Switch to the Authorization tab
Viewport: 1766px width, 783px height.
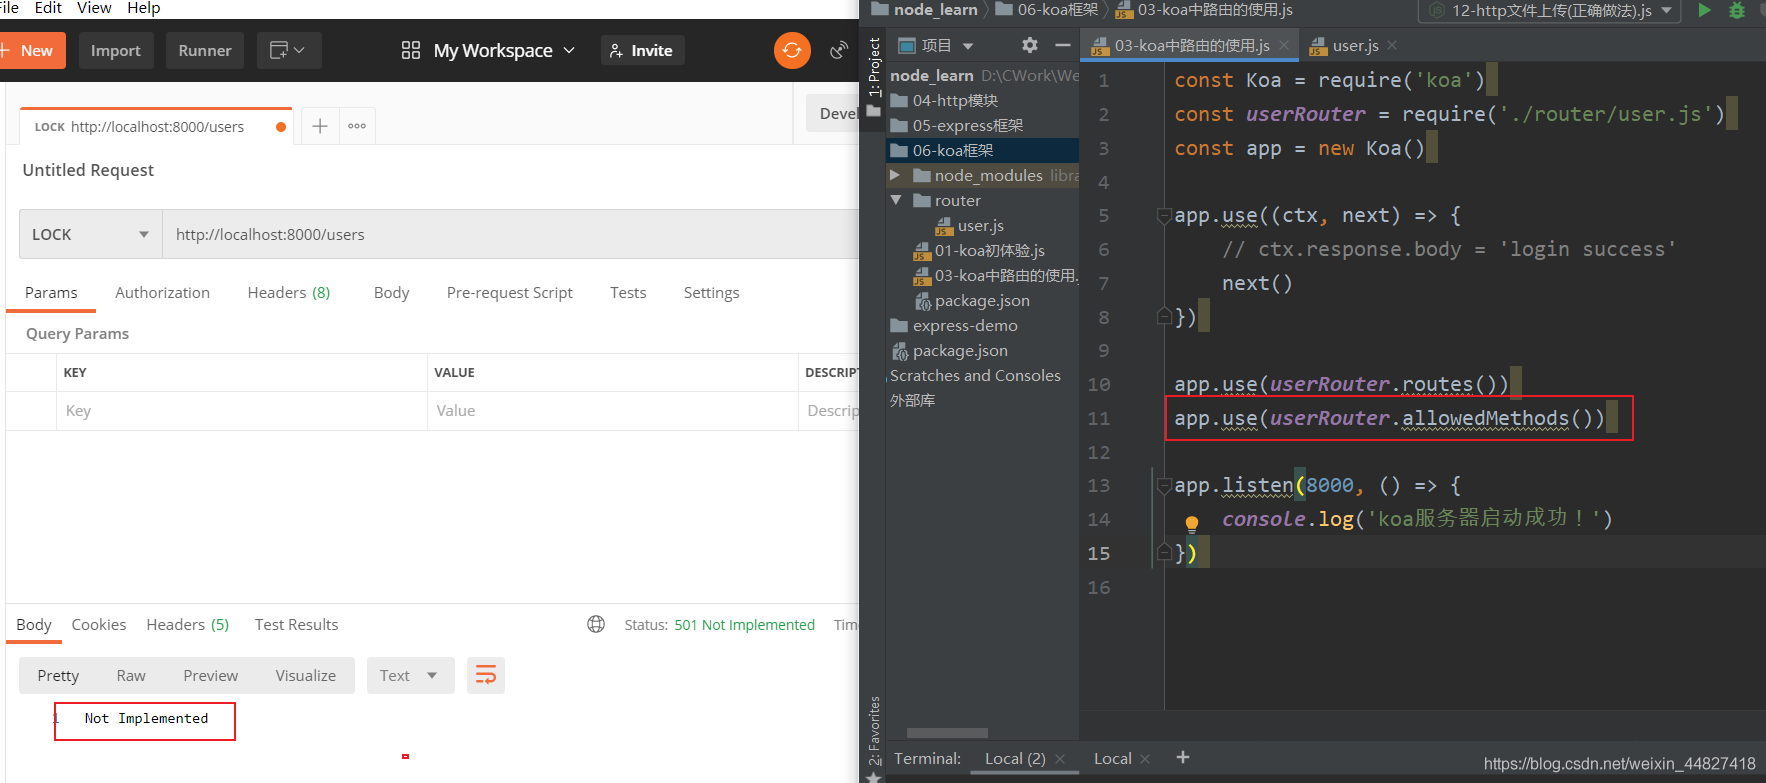click(x=163, y=292)
